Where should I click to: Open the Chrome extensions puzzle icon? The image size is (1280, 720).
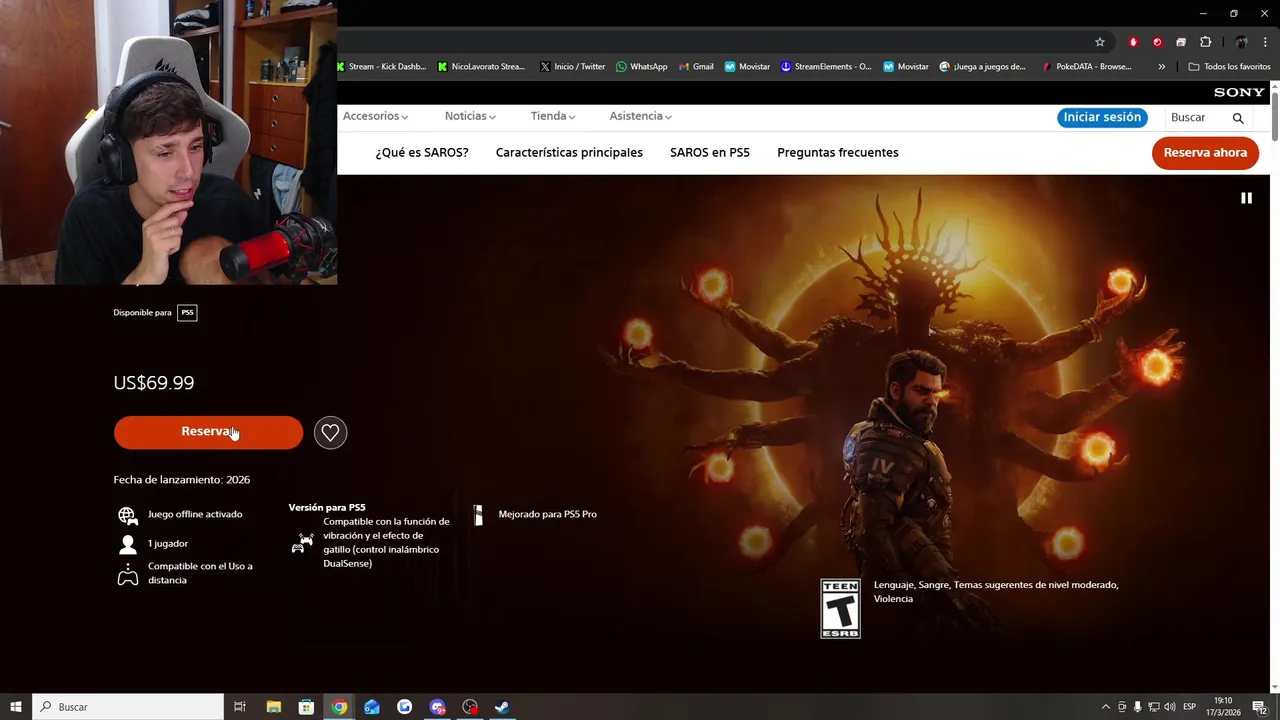pyautogui.click(x=1205, y=42)
